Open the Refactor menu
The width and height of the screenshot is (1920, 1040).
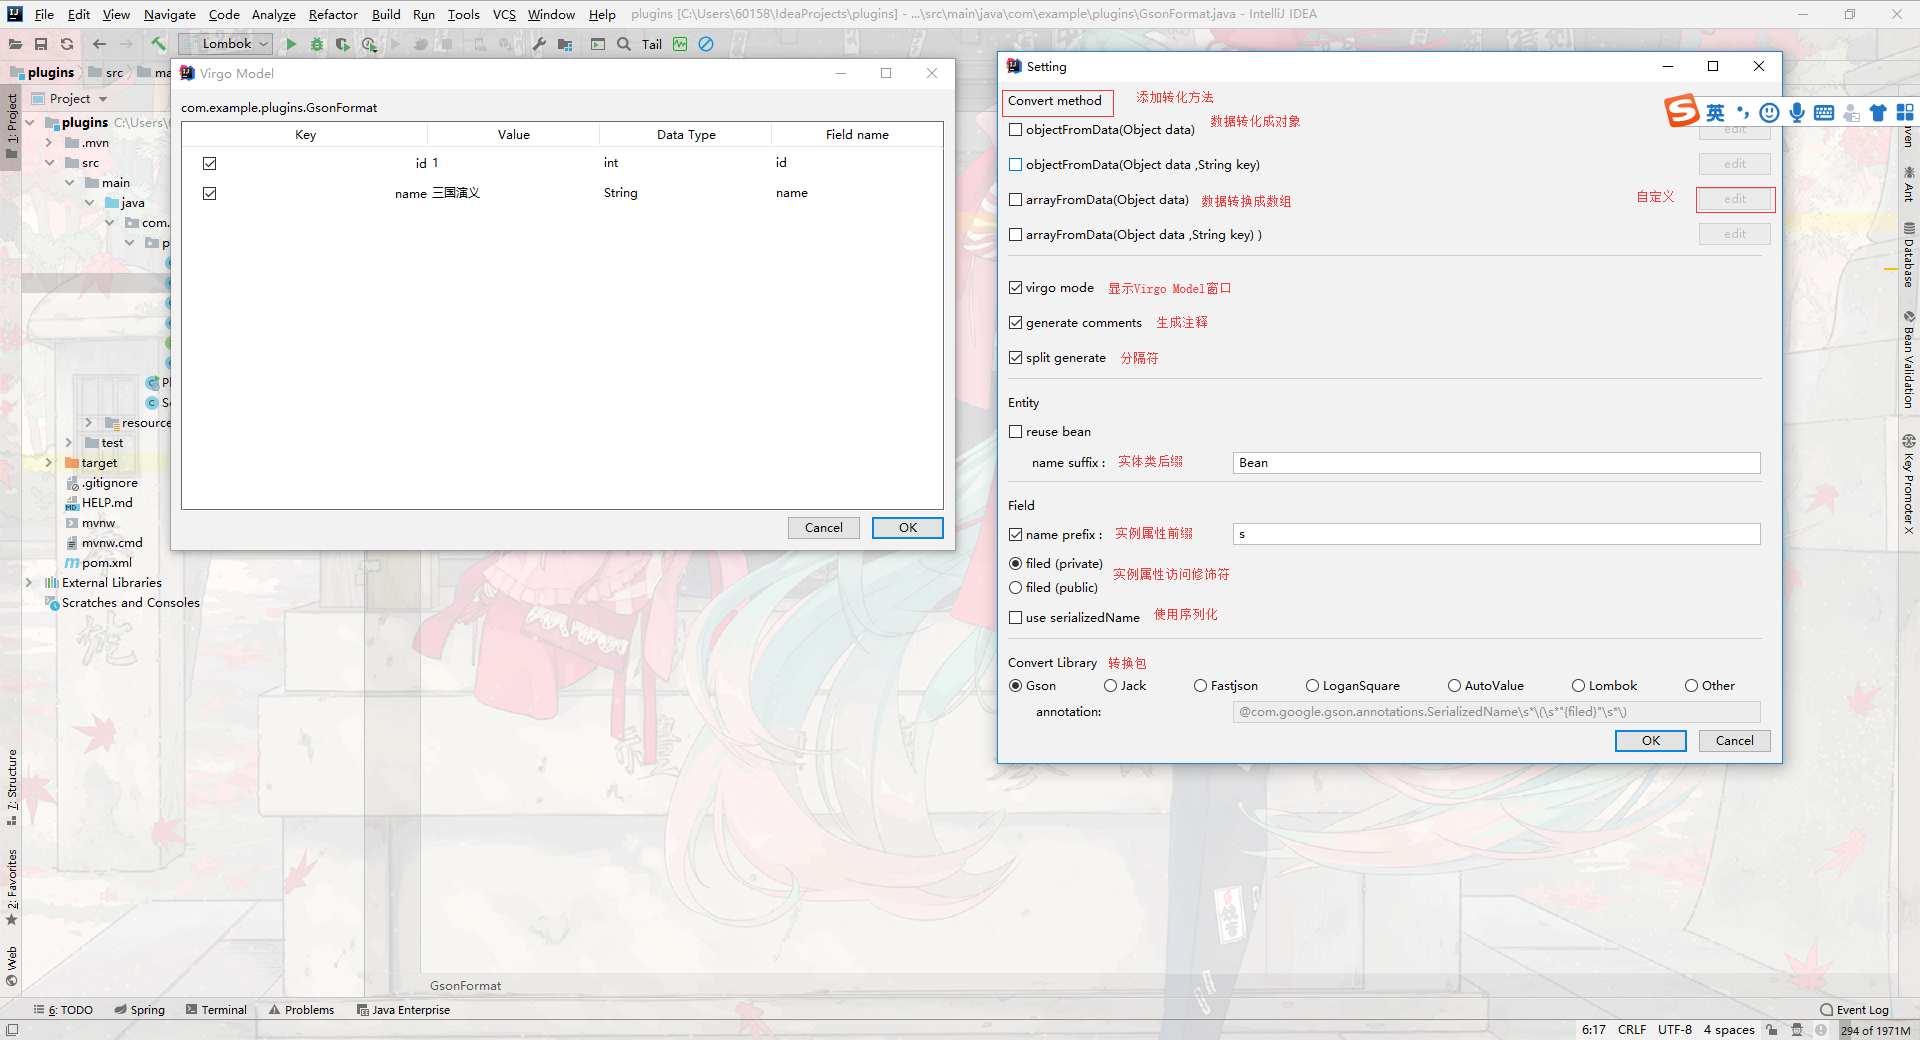333,14
